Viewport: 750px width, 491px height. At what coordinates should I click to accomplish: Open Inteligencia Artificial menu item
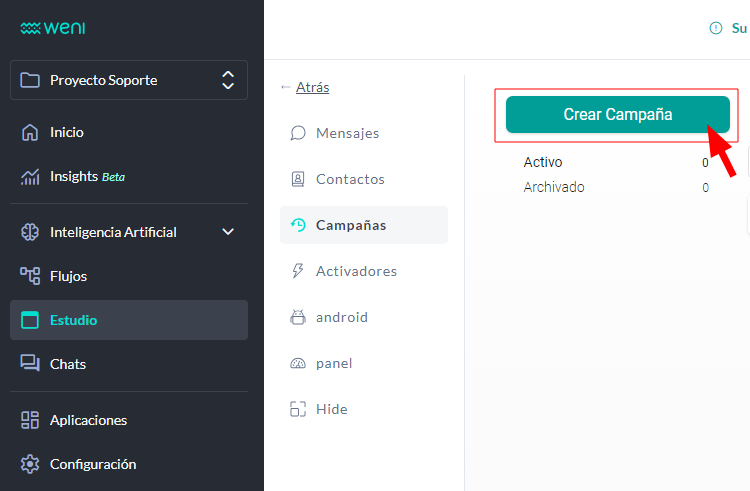click(x=129, y=232)
